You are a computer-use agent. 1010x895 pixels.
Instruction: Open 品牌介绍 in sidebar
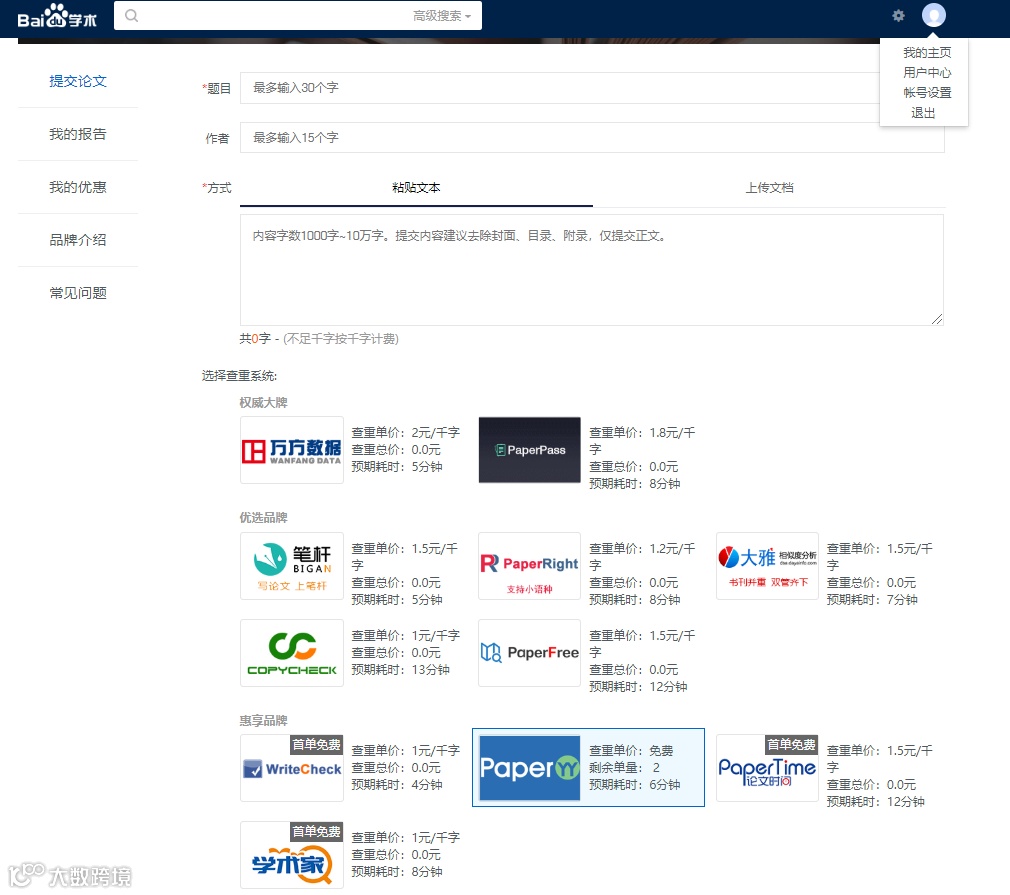click(x=78, y=240)
